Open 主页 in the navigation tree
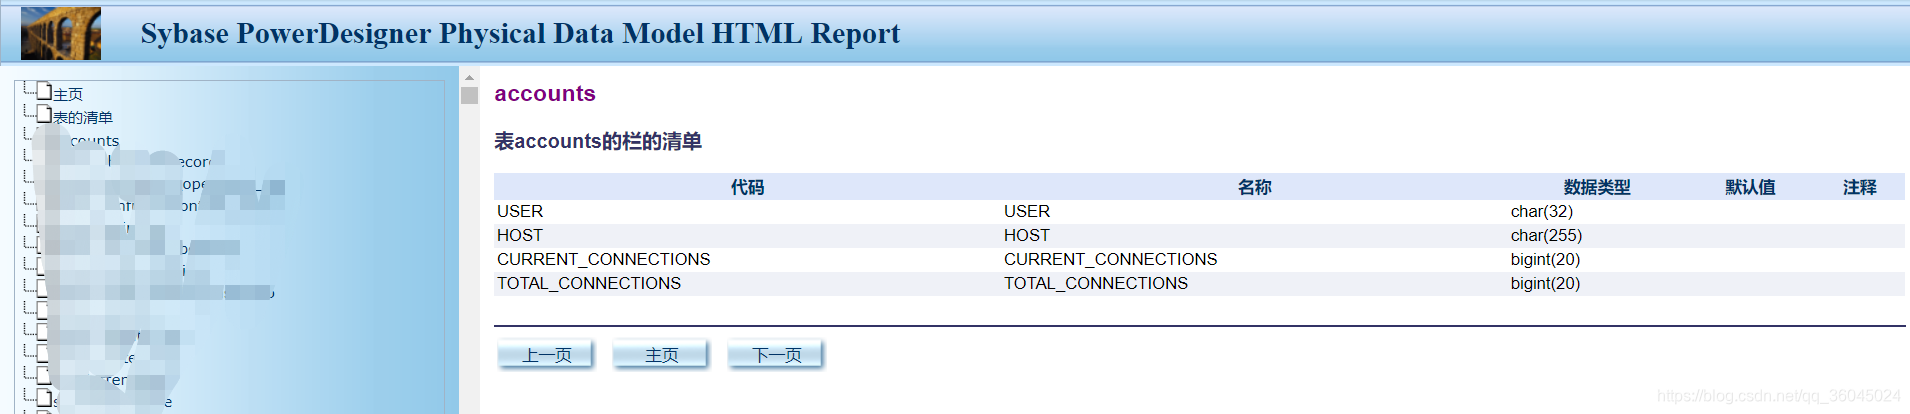 pos(68,94)
